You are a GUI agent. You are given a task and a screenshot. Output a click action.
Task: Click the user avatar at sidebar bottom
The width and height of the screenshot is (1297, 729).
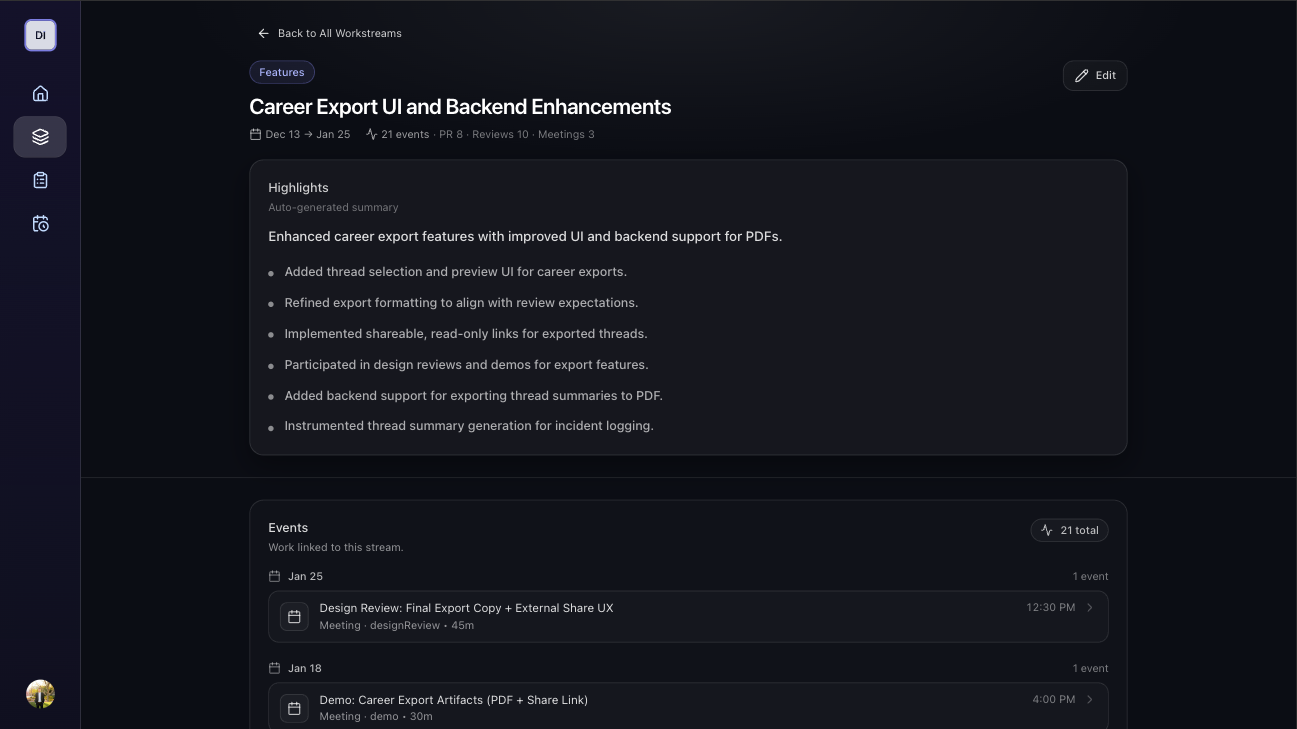(40, 694)
